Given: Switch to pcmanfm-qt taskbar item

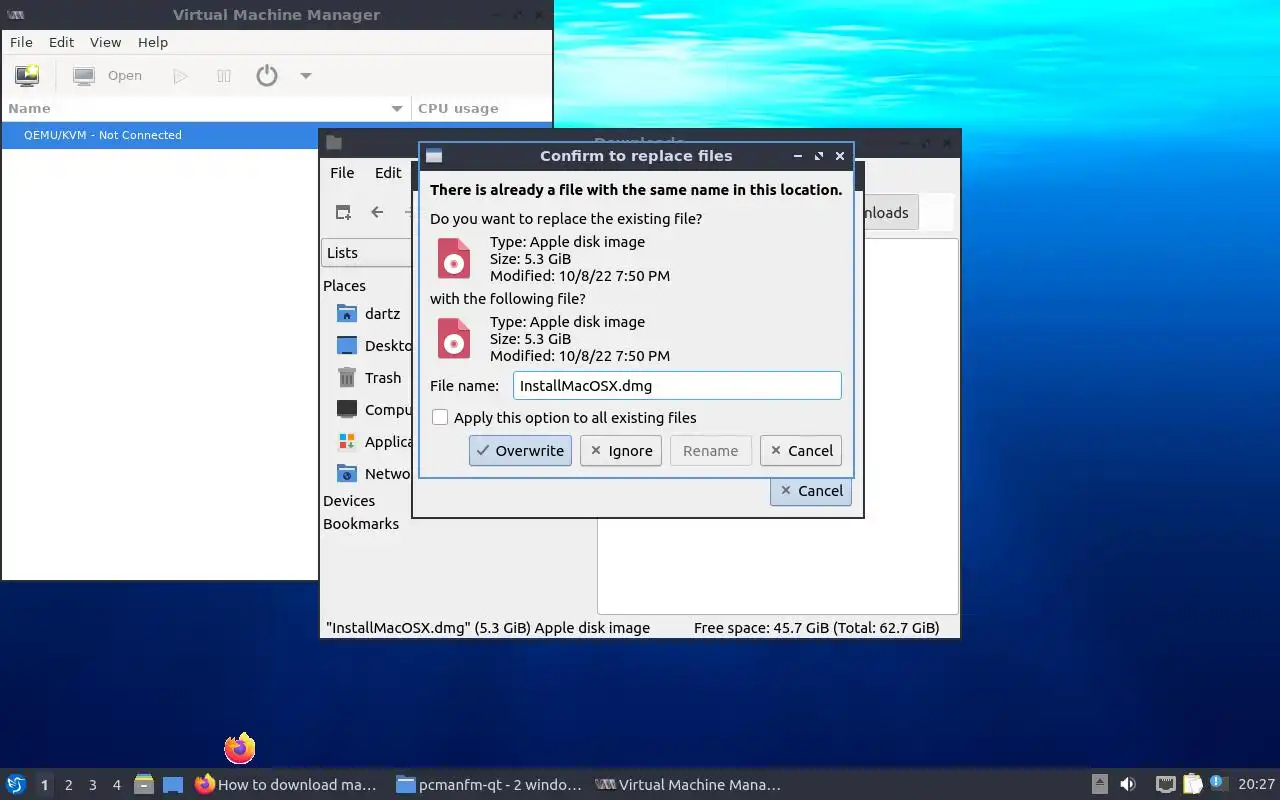Looking at the screenshot, I should tap(489, 785).
